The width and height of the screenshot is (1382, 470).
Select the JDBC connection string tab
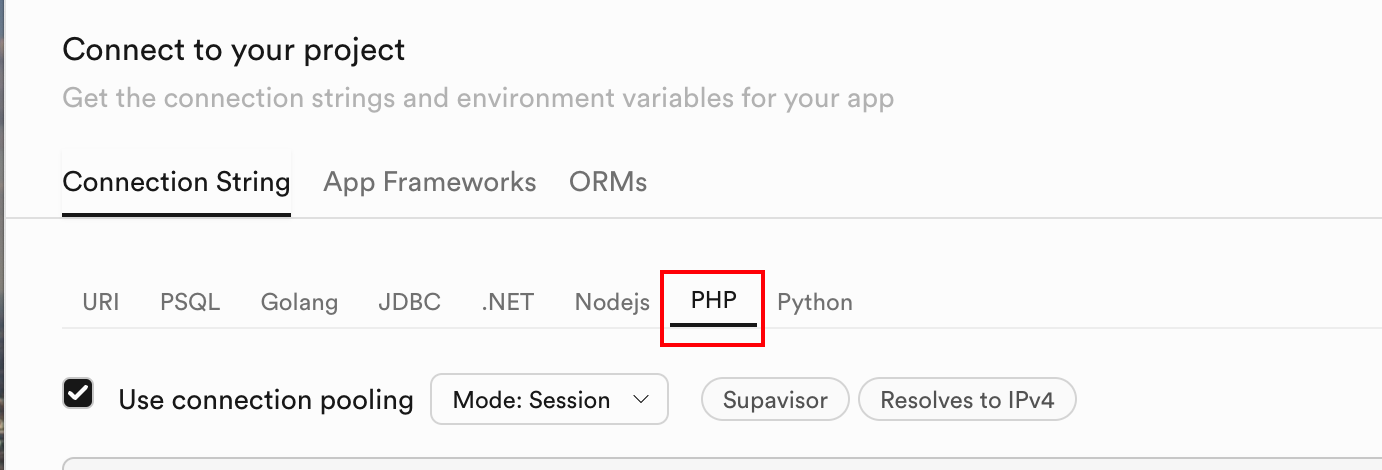pos(409,302)
